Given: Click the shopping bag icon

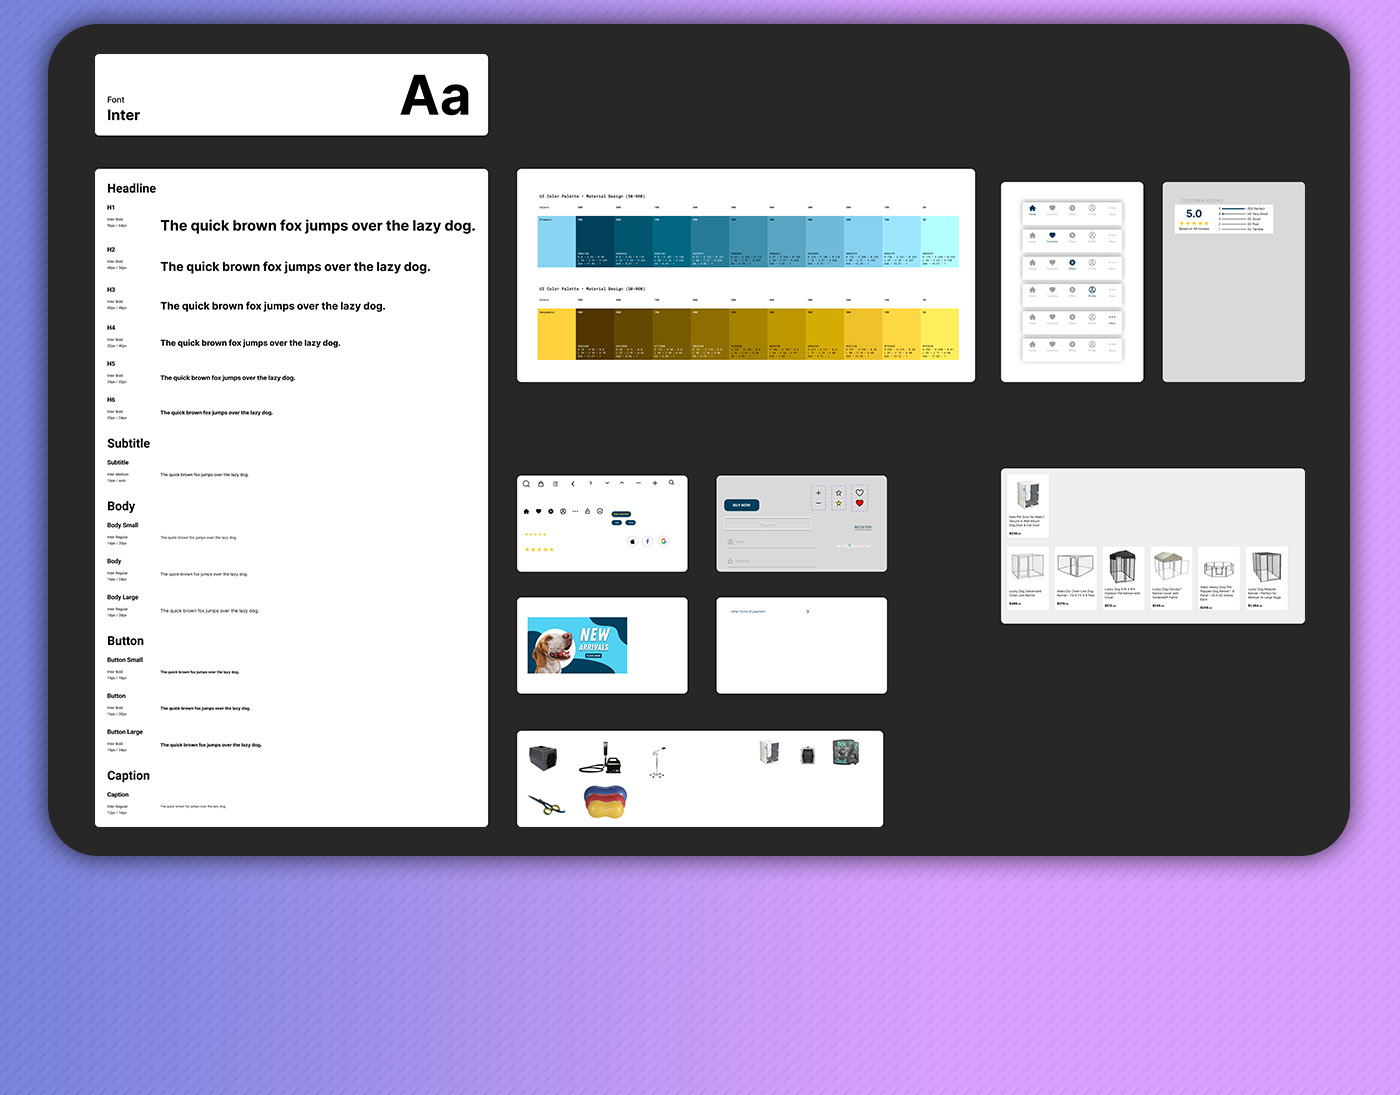Looking at the screenshot, I should [541, 484].
